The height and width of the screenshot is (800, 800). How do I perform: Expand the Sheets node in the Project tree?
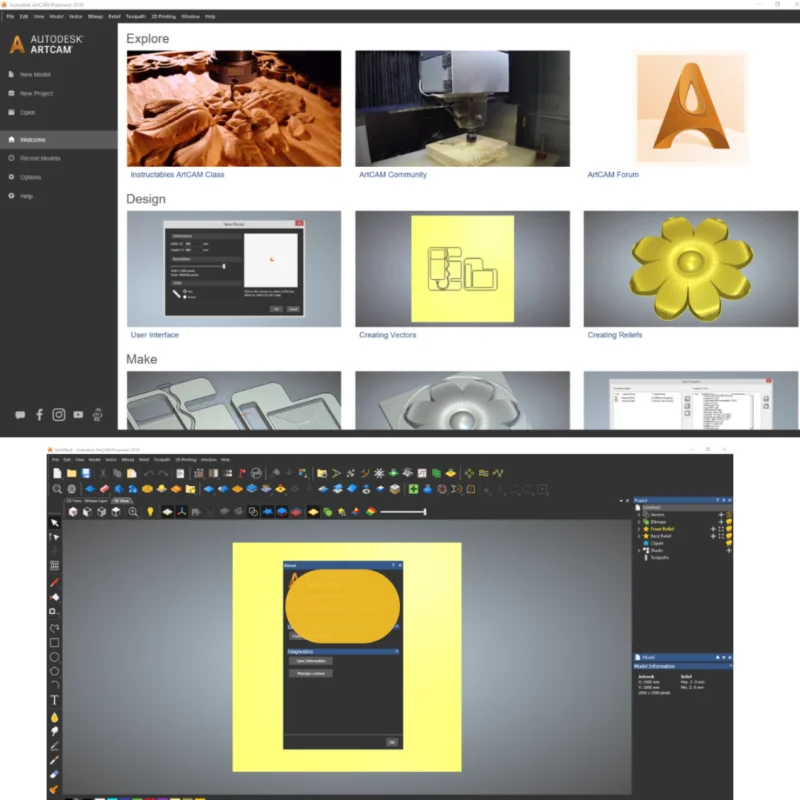(x=637, y=550)
